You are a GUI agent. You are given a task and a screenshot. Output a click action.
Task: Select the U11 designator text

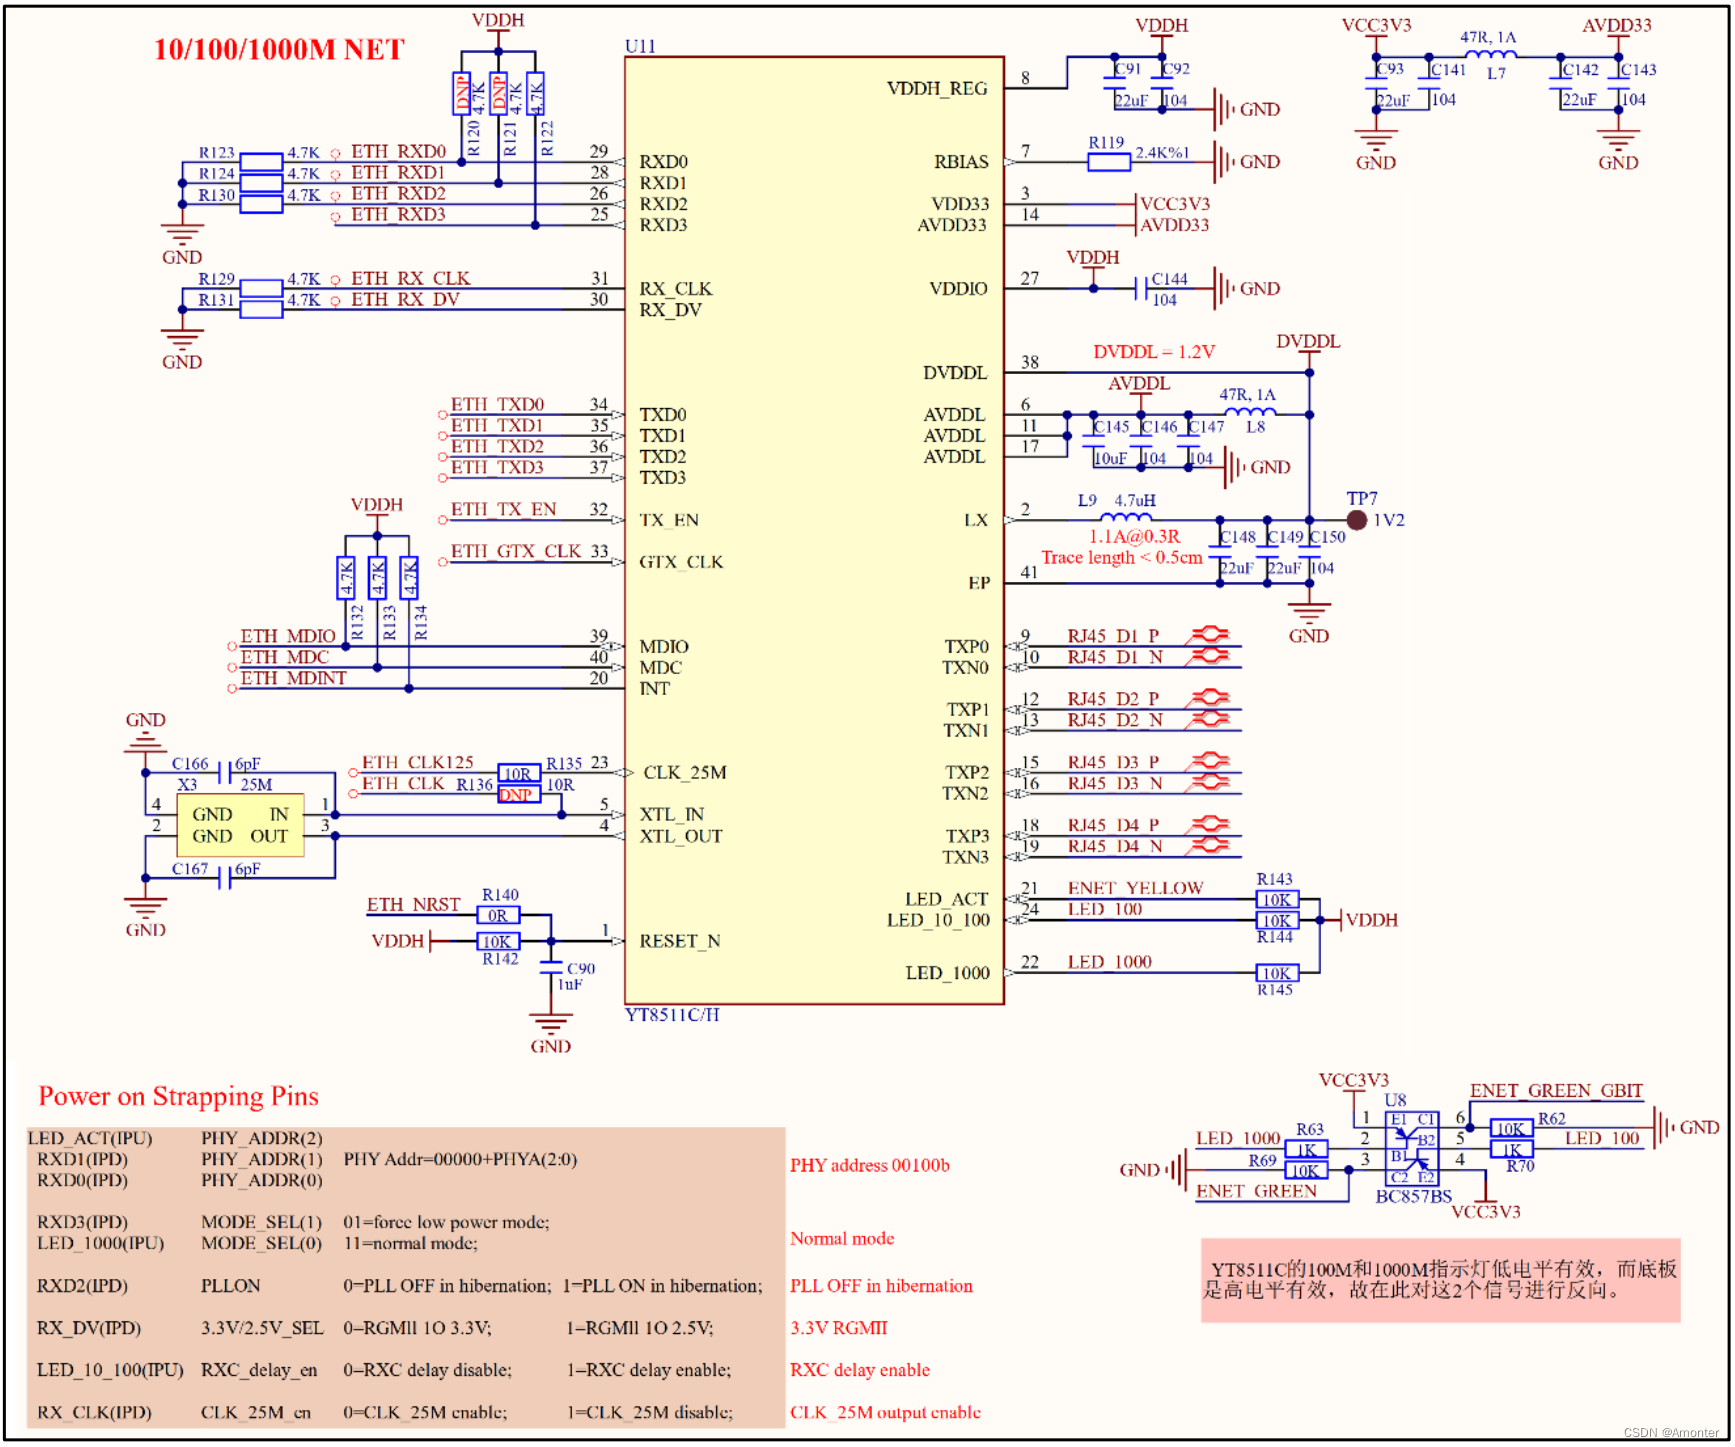tap(640, 46)
